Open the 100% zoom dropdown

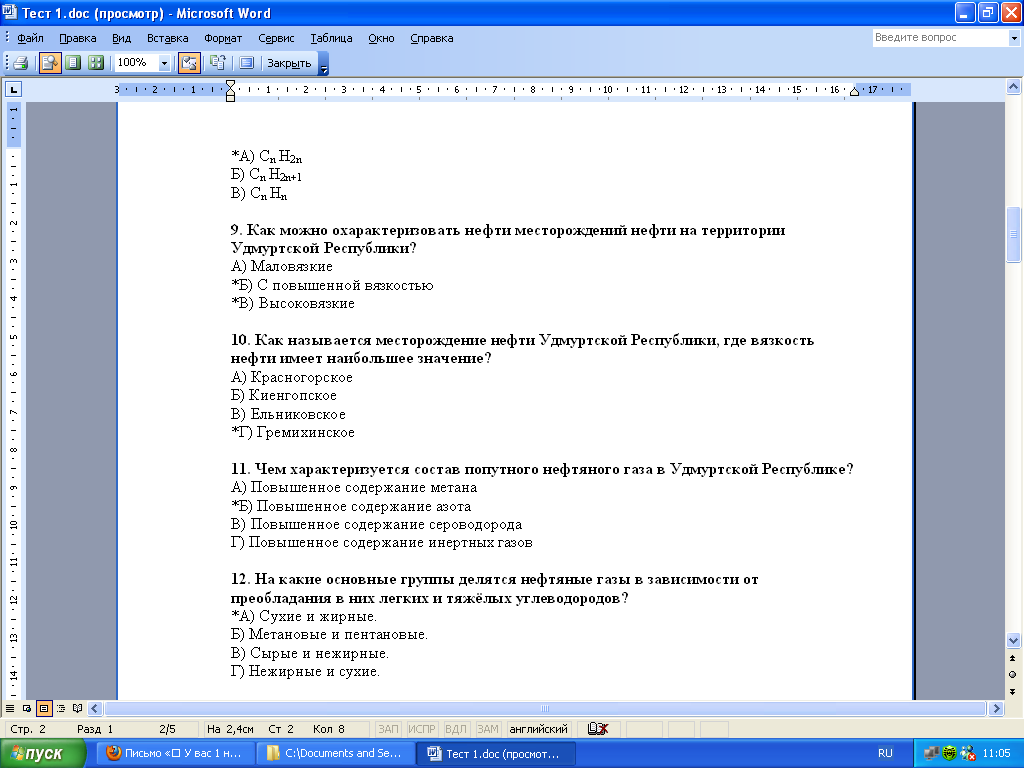click(x=164, y=63)
